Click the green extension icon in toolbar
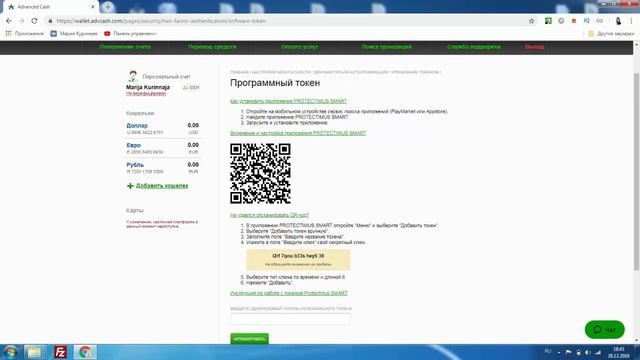This screenshot has width=640, height=360. [548, 21]
